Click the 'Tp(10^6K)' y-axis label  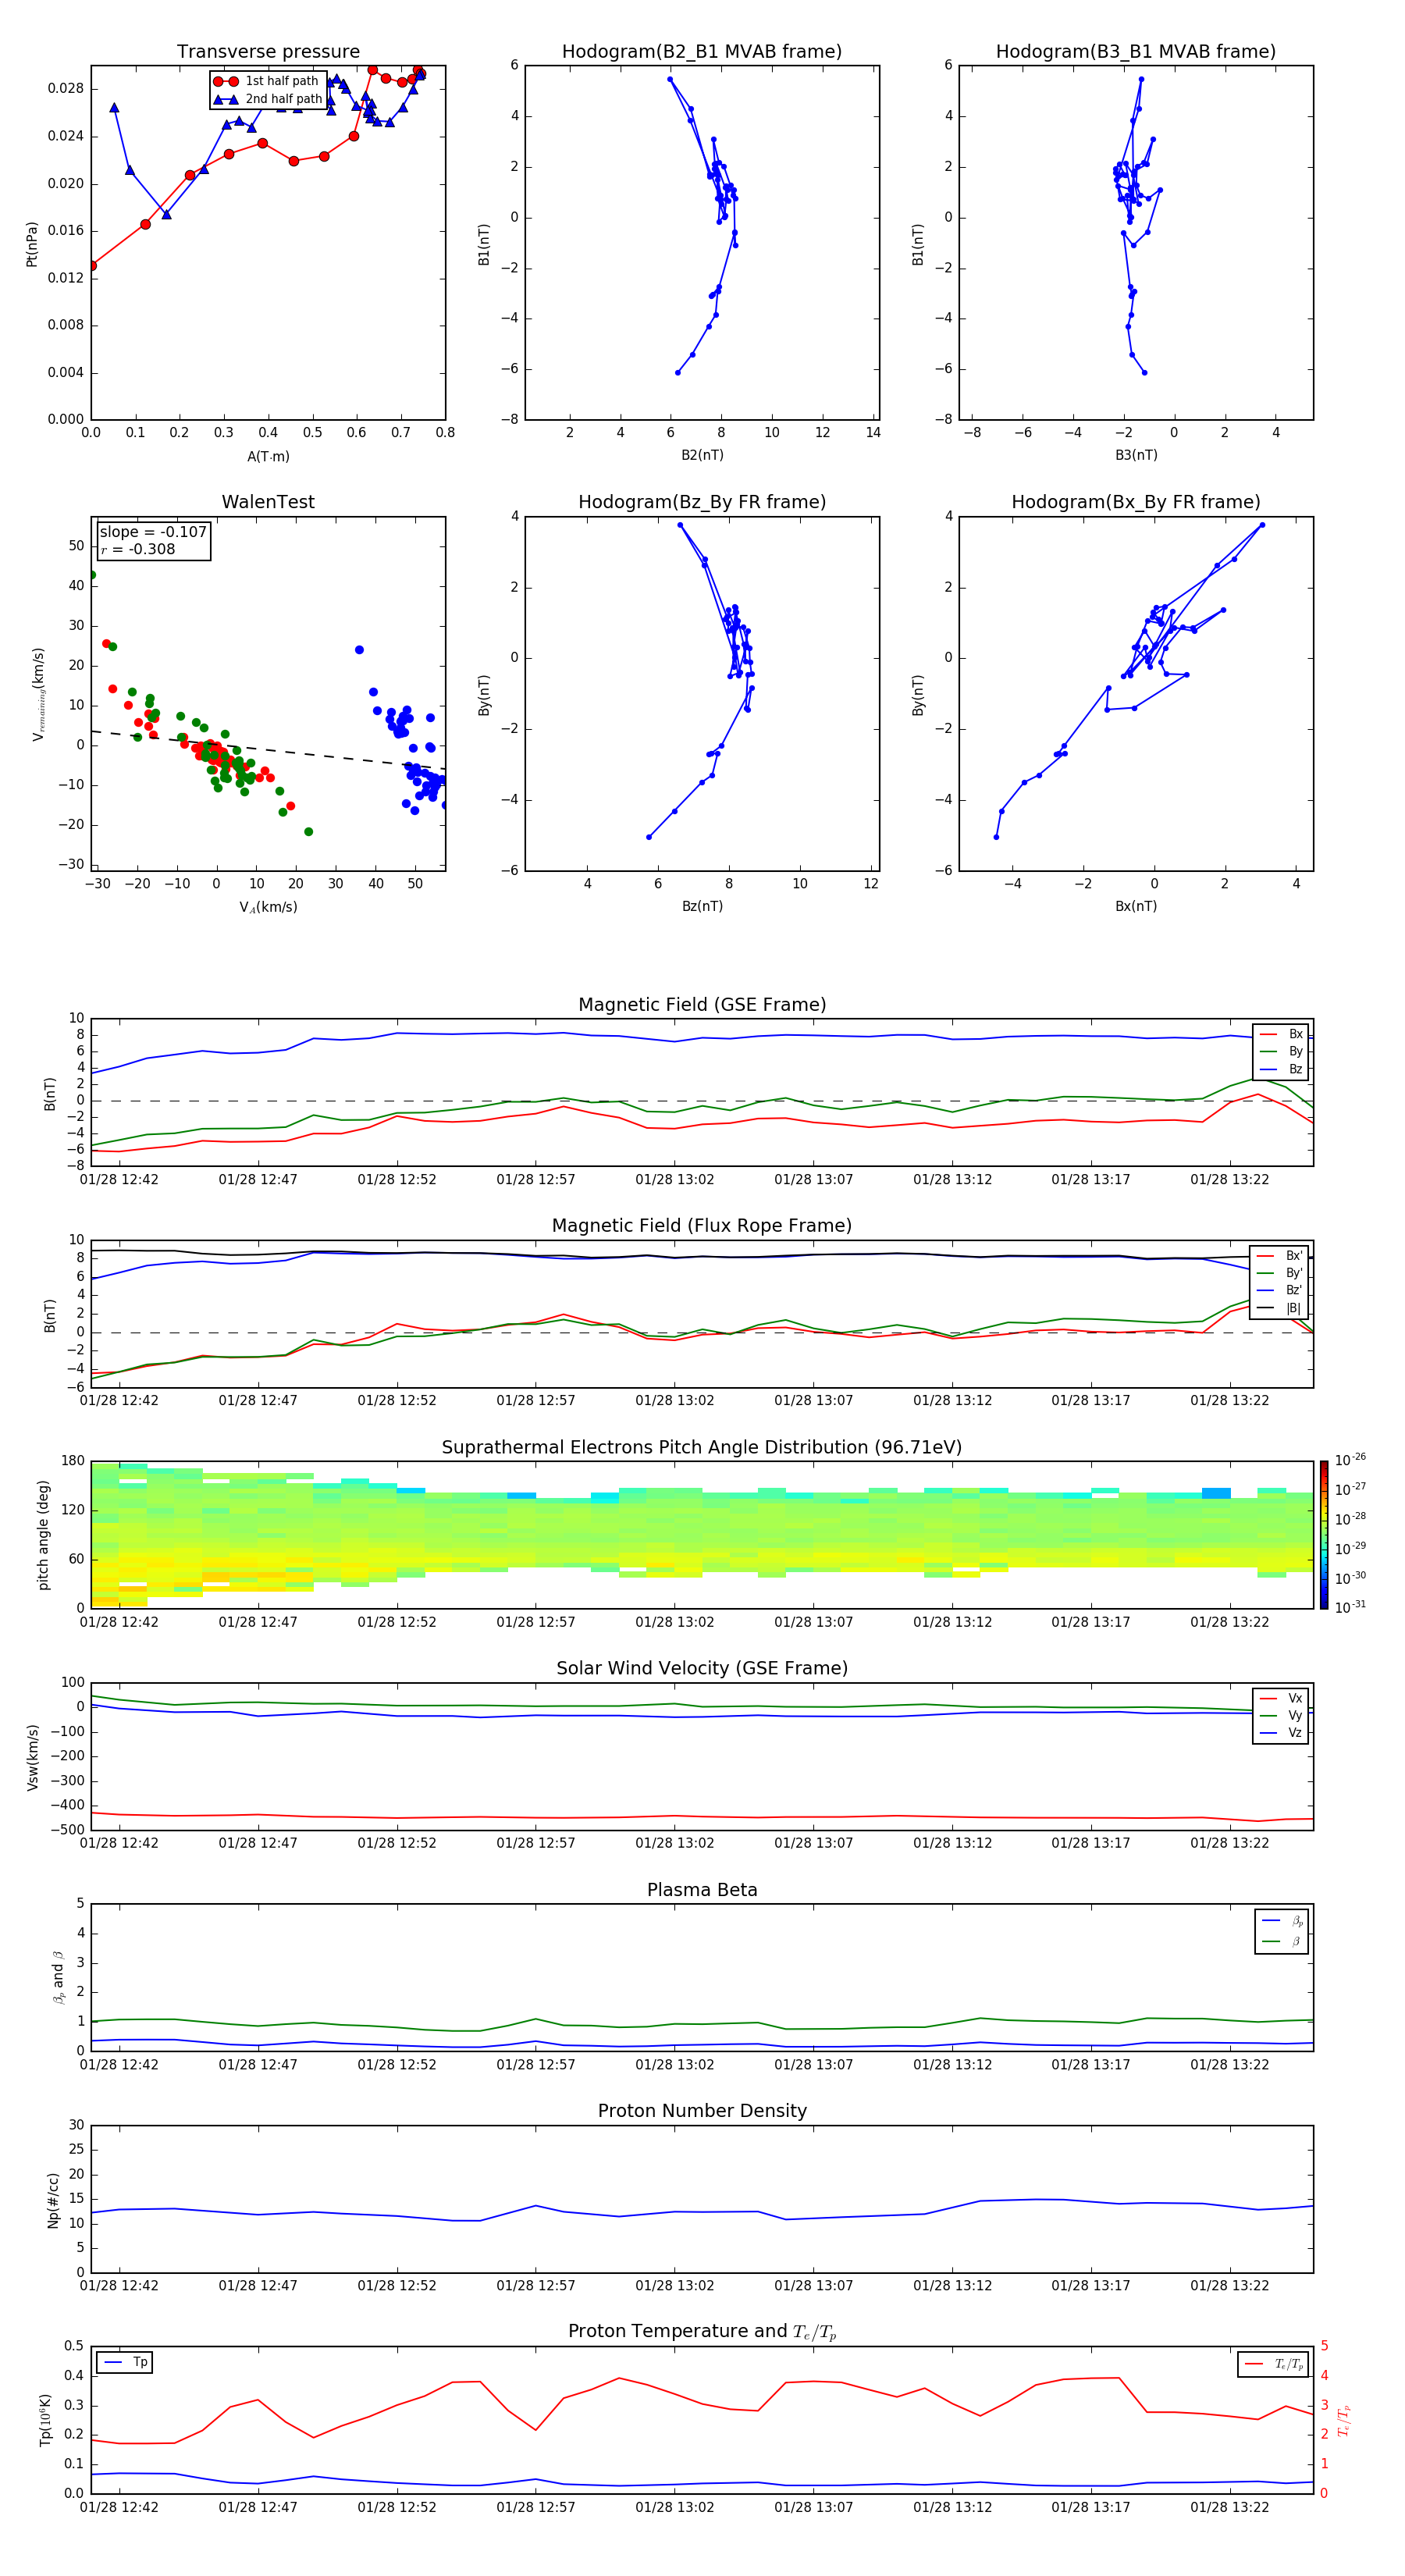45,2421
